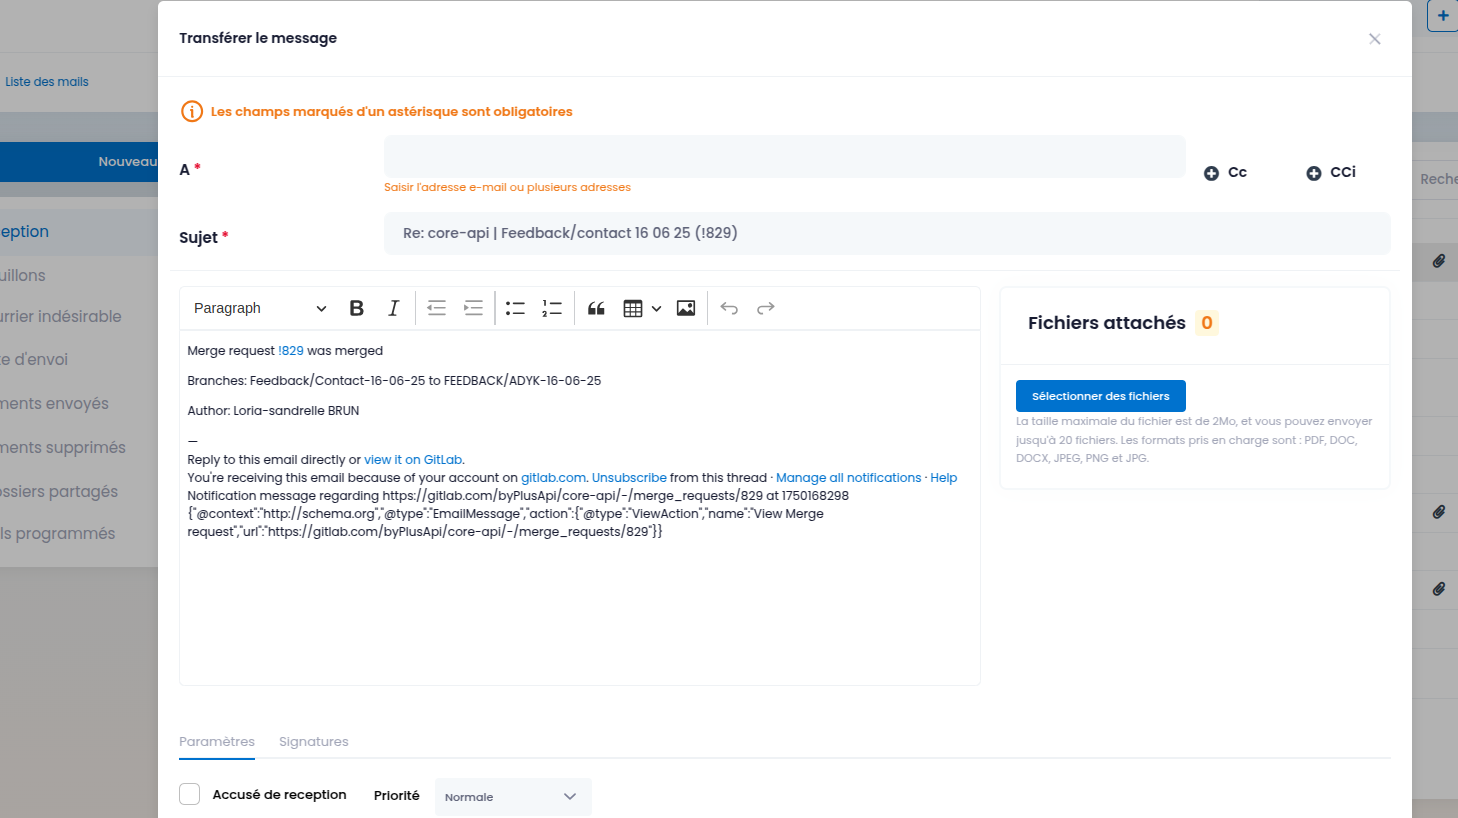Add a CCi recipient field

point(1331,173)
